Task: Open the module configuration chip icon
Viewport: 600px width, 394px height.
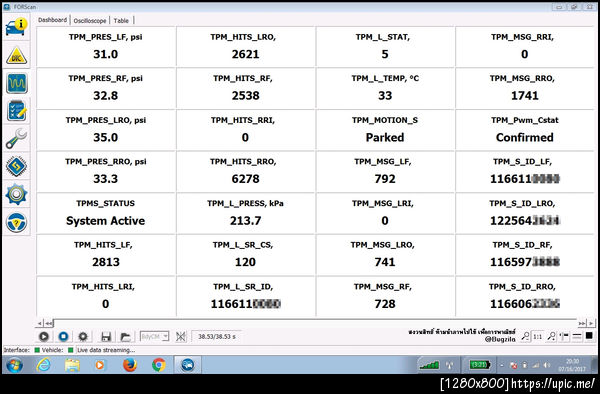Action: click(x=16, y=166)
